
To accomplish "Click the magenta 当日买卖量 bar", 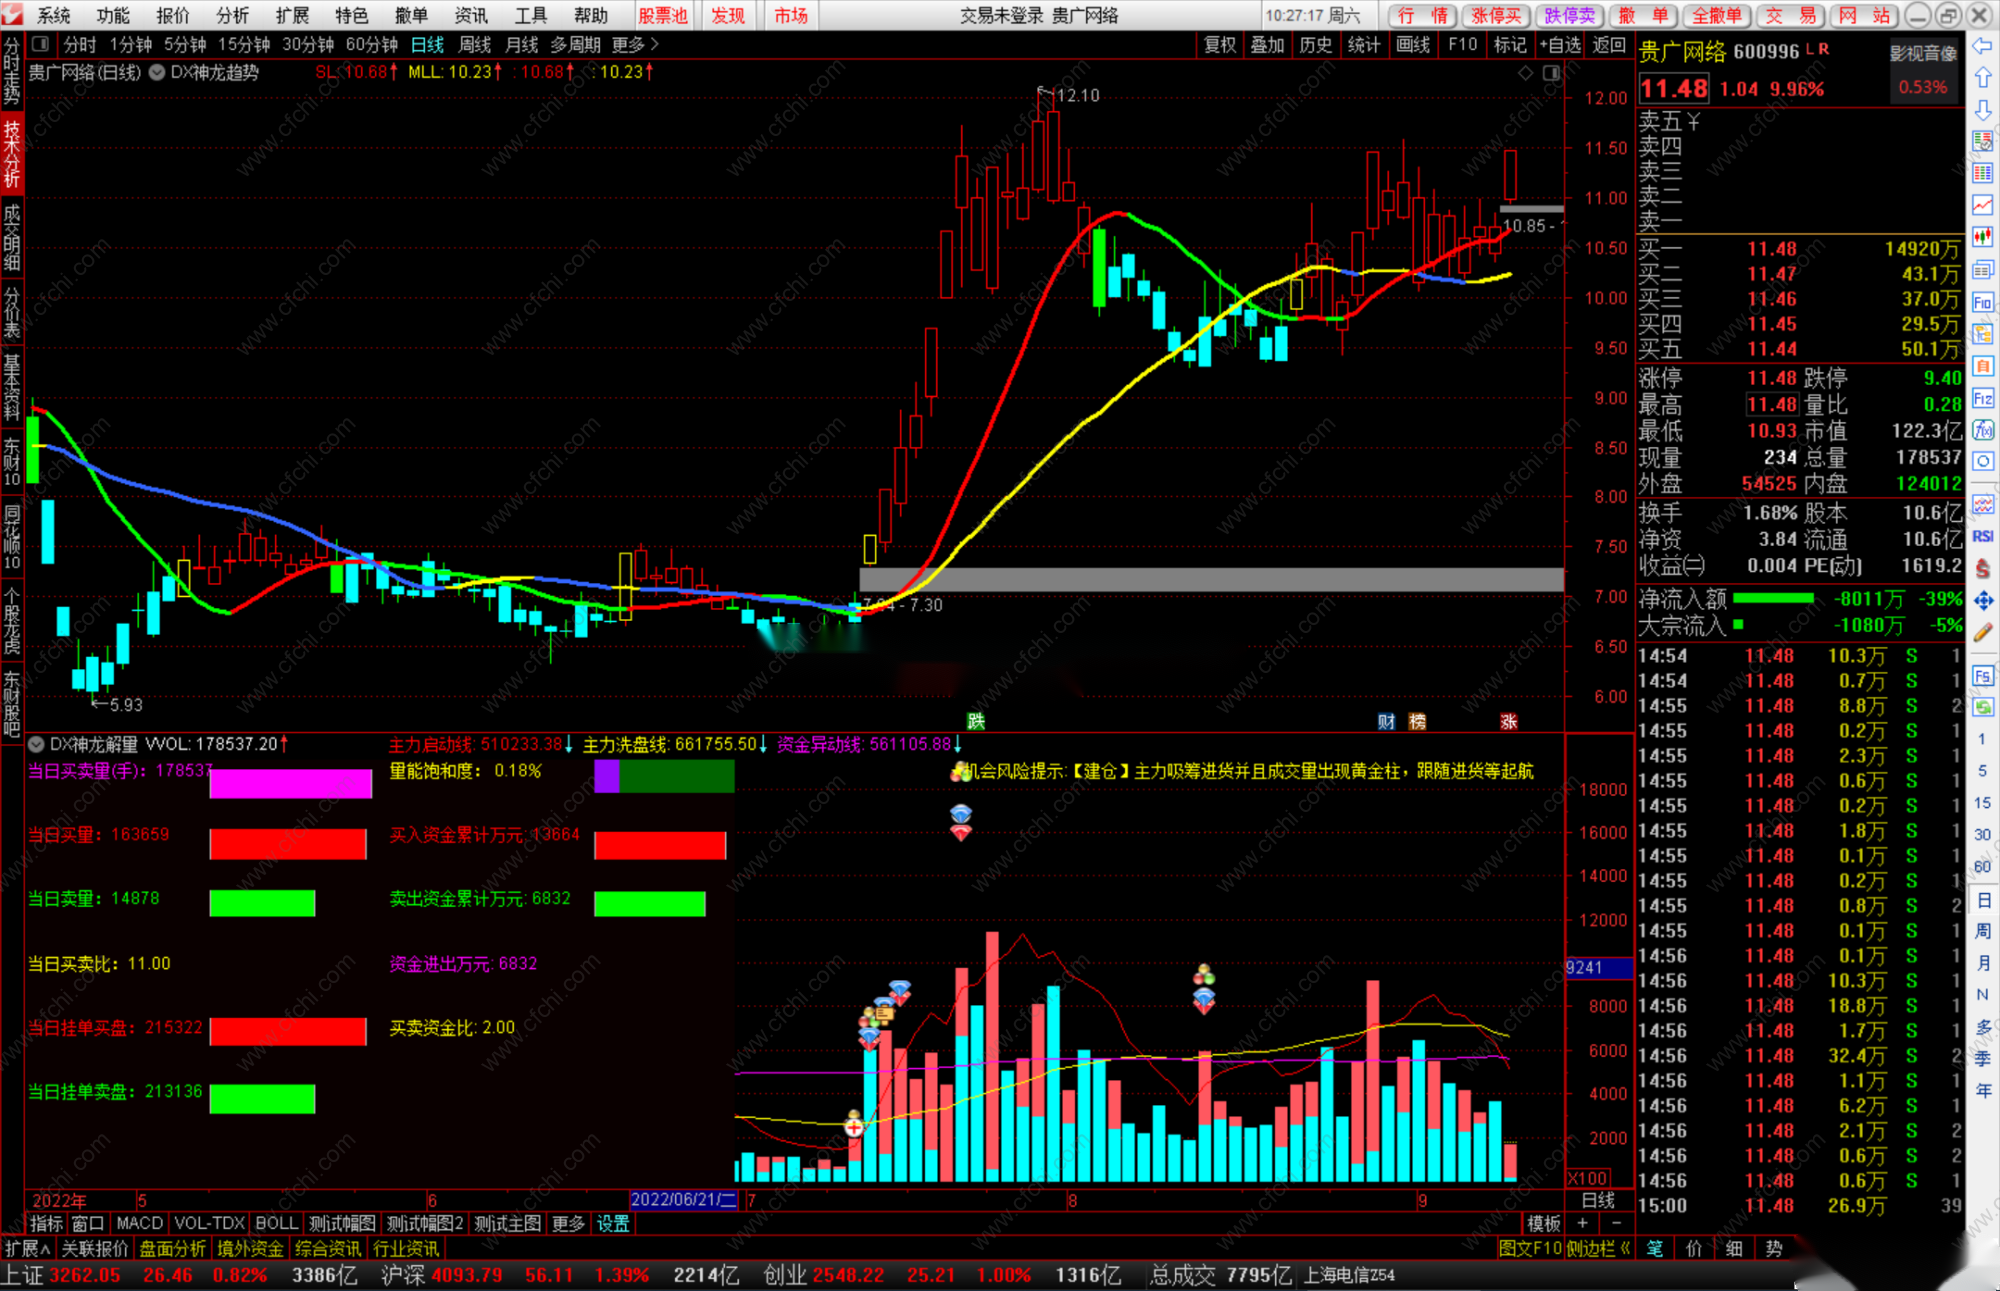I will [x=290, y=783].
